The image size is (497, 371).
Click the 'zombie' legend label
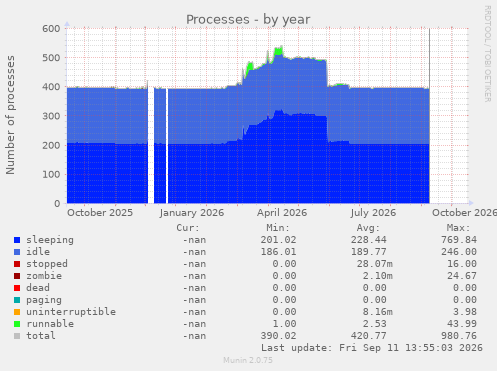tap(44, 276)
